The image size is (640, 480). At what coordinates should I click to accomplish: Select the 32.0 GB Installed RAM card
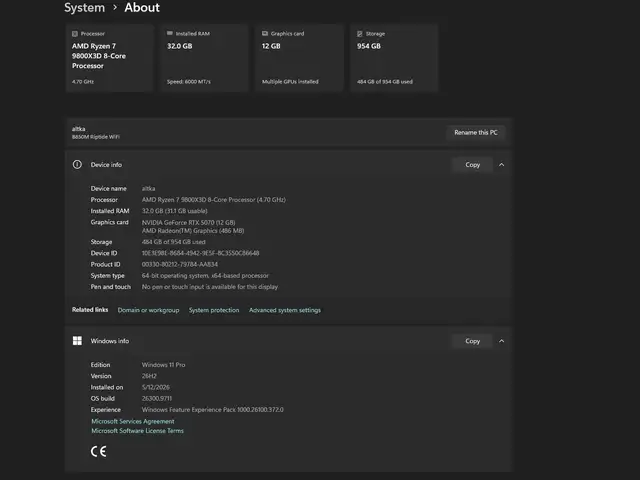(204, 58)
